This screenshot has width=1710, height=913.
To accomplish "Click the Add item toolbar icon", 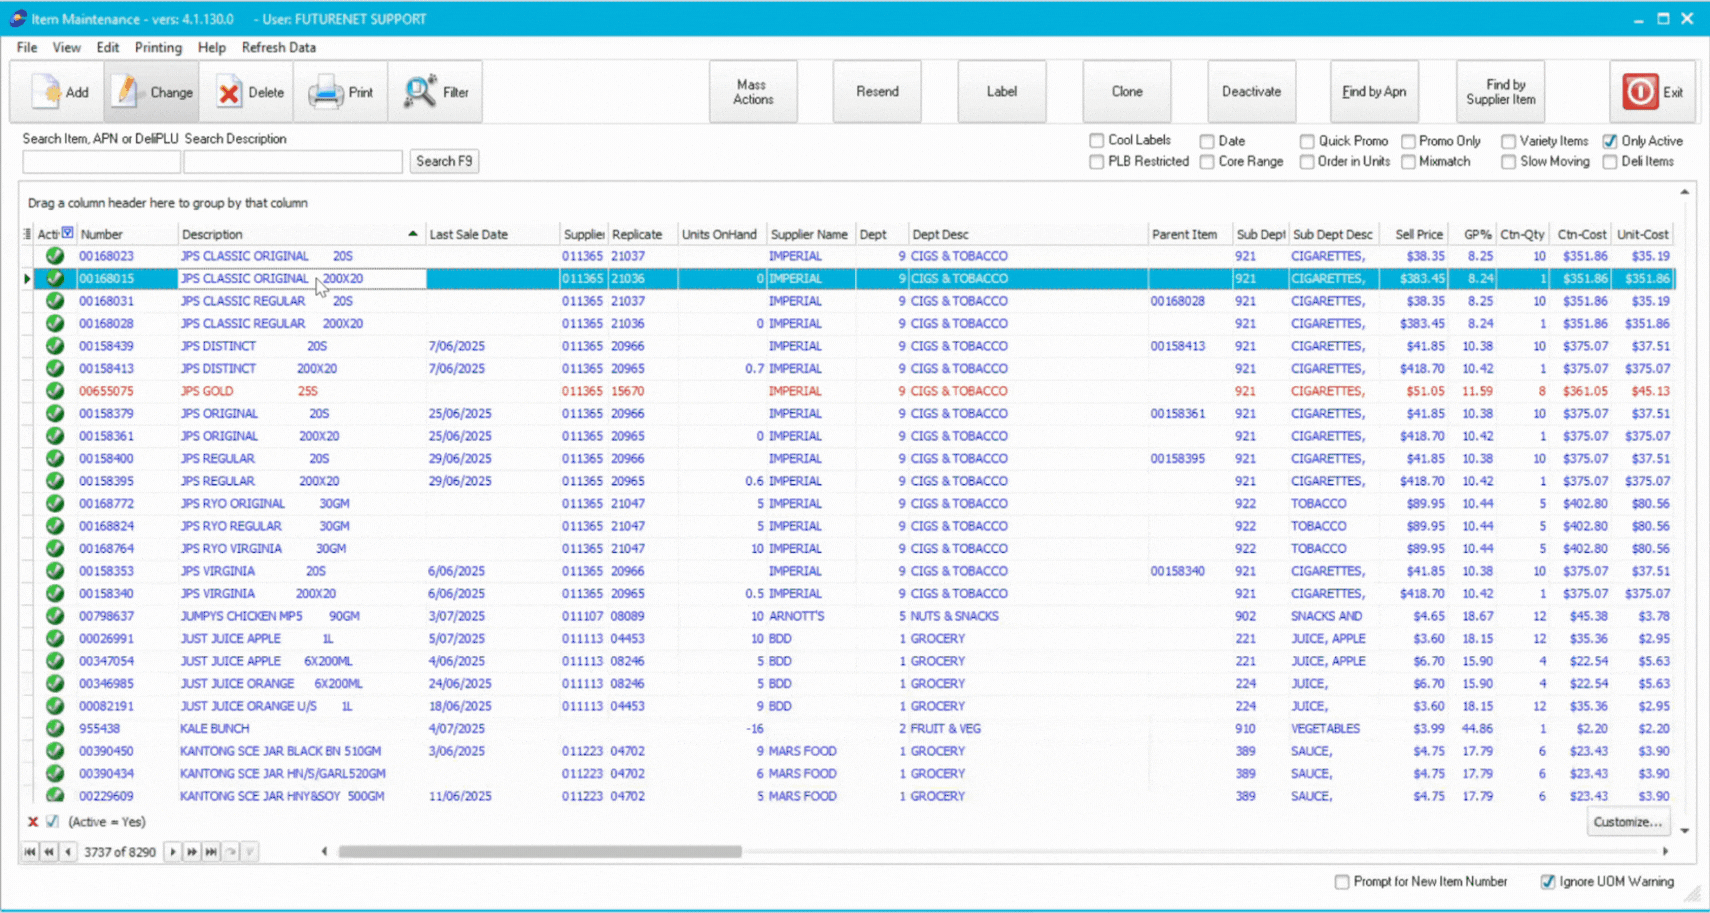I will [x=46, y=92].
